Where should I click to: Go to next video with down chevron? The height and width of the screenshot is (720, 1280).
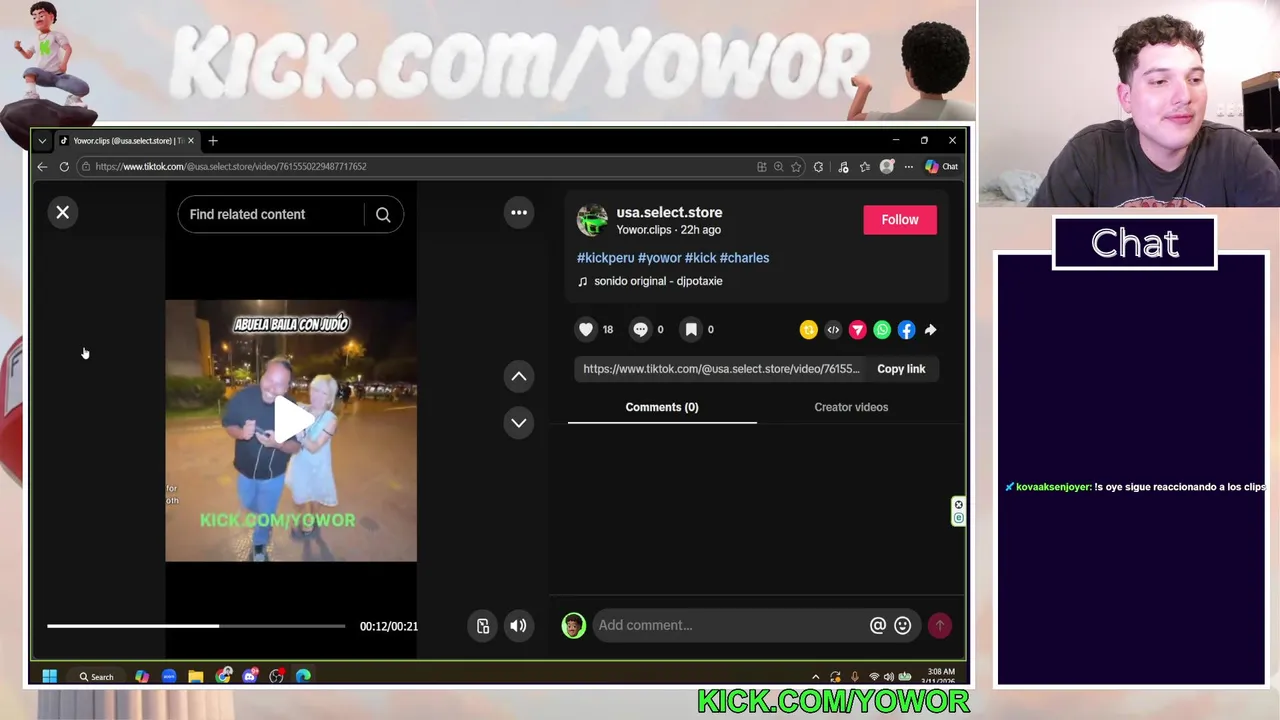(x=519, y=422)
